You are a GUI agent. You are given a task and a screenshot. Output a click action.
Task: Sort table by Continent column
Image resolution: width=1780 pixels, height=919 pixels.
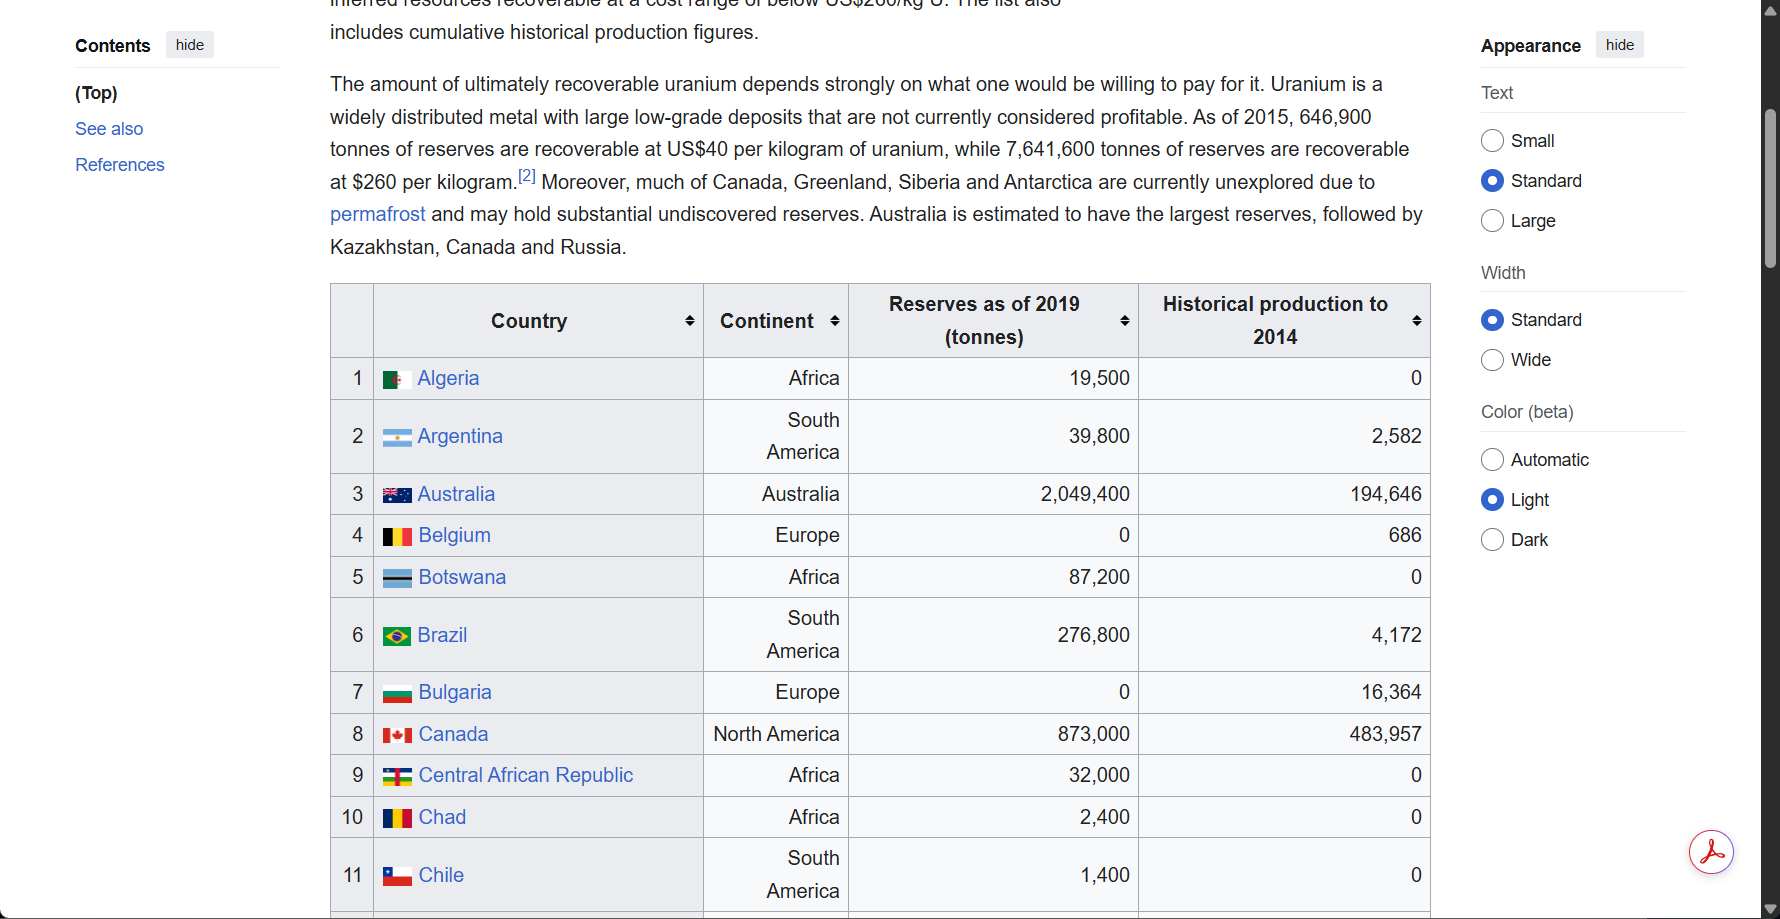point(834,321)
